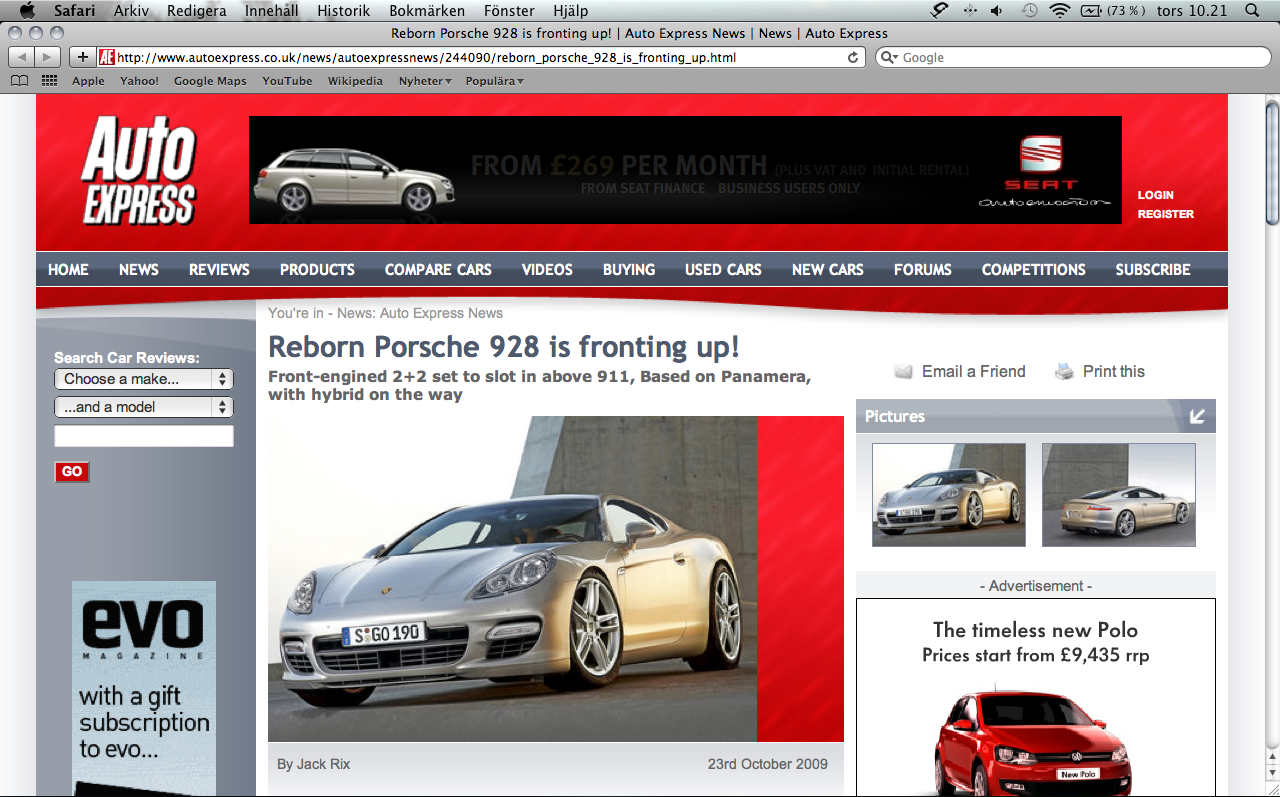The width and height of the screenshot is (1280, 797).
Task: Open the Spotlight search magnifier
Action: pyautogui.click(x=1252, y=11)
